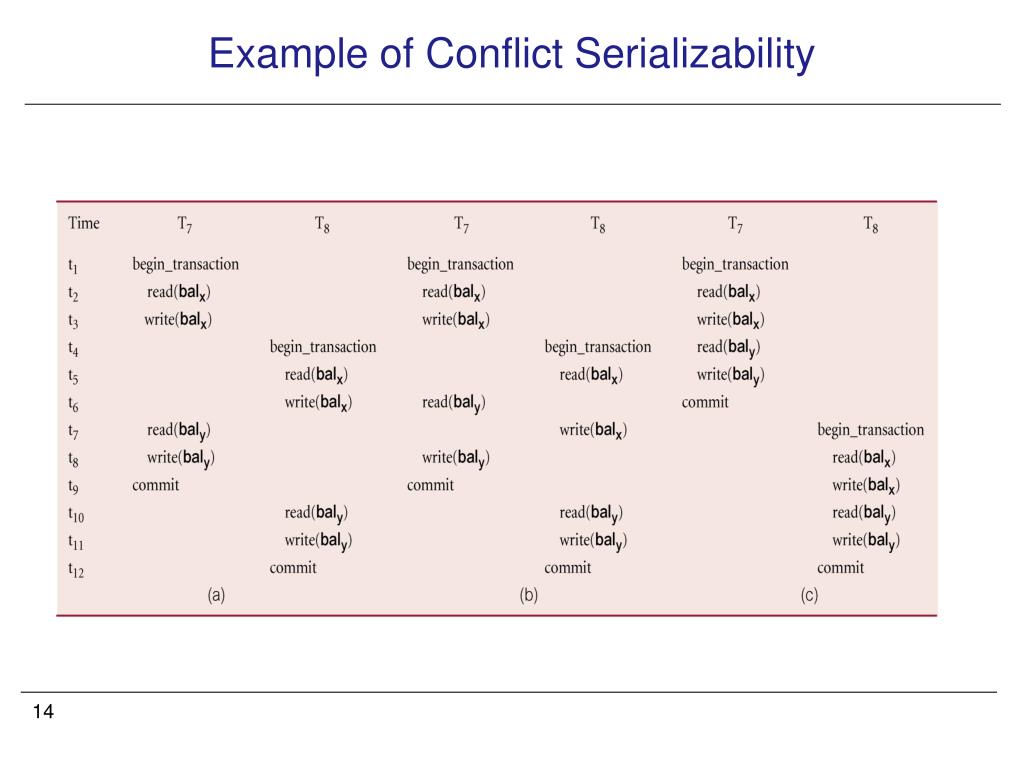Click 'commit' at t12 in schedule (b)
This screenshot has height=768, width=1024.
[x=568, y=568]
